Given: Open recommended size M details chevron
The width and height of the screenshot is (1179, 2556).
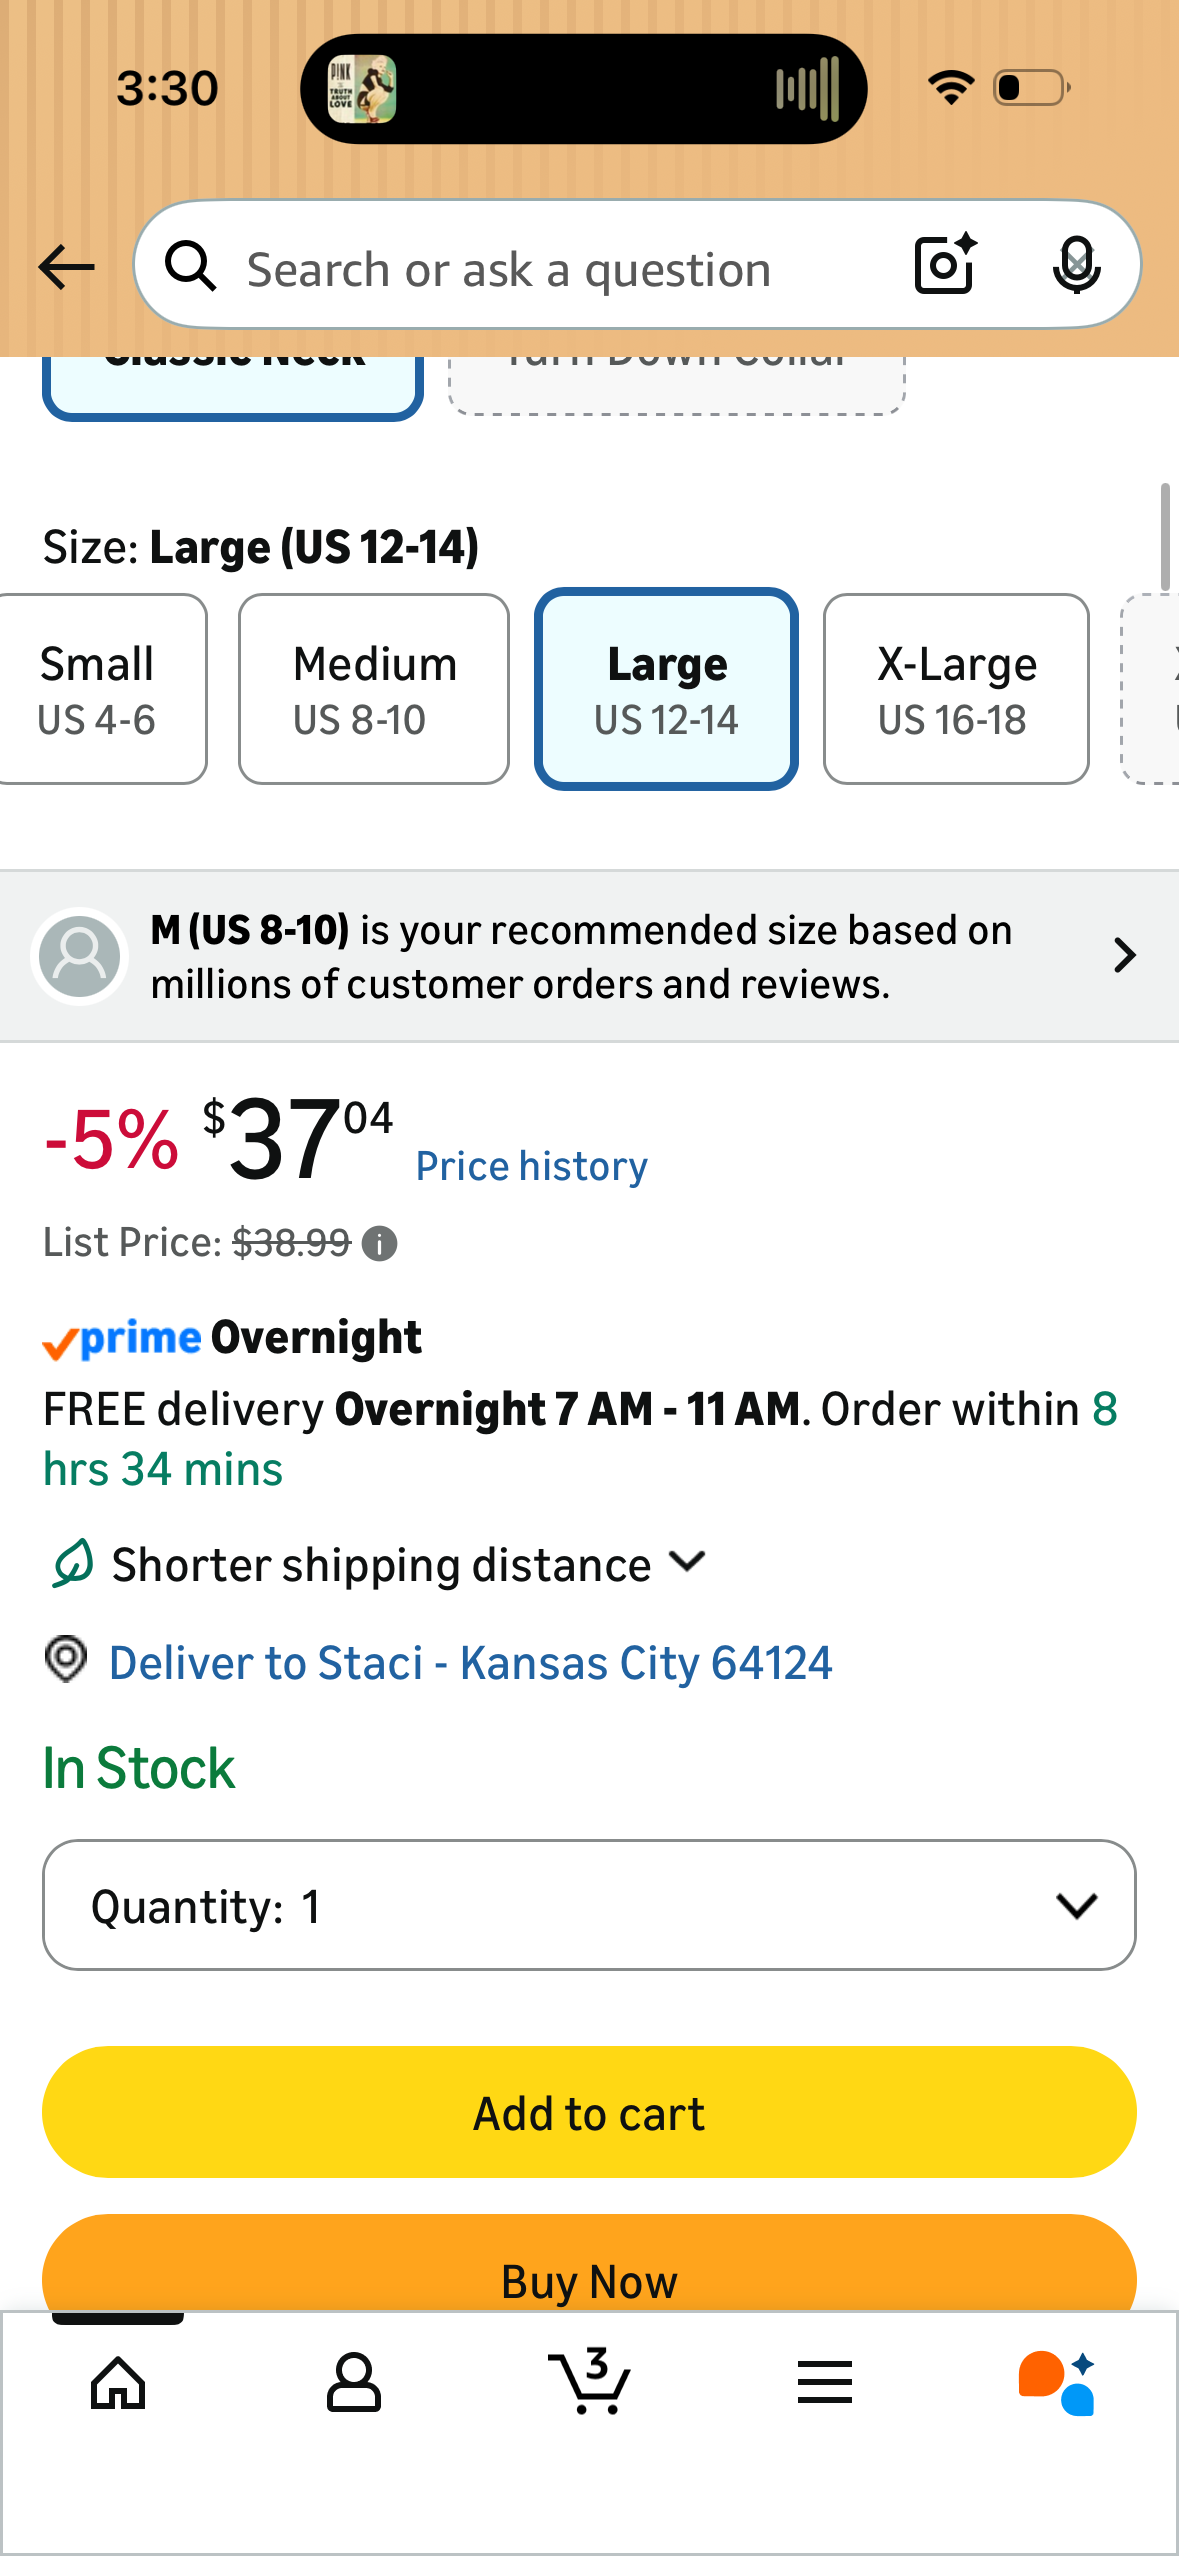Looking at the screenshot, I should [x=1125, y=956].
